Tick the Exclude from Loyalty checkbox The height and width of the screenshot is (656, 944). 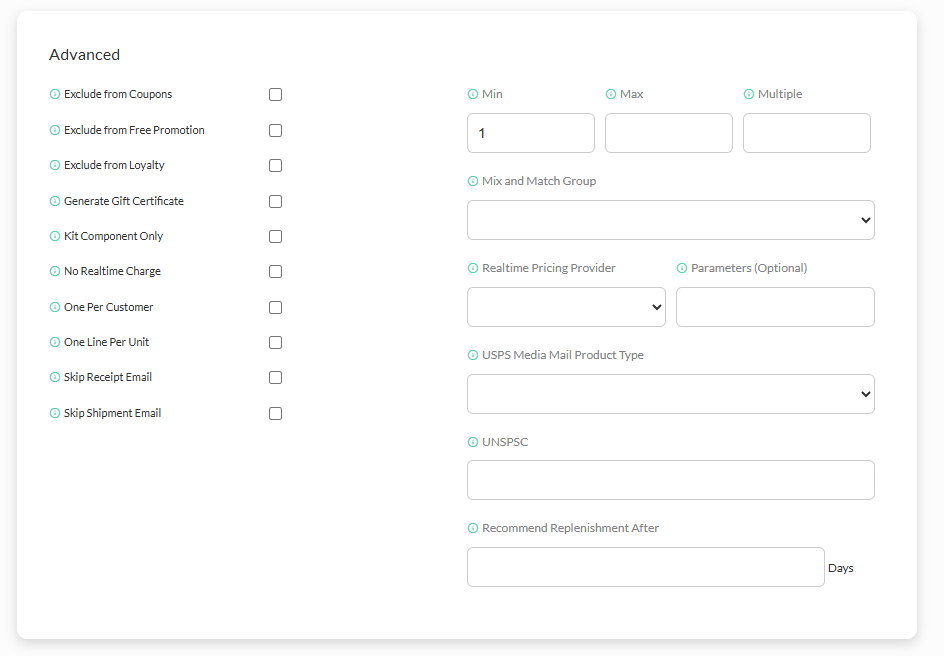275,166
